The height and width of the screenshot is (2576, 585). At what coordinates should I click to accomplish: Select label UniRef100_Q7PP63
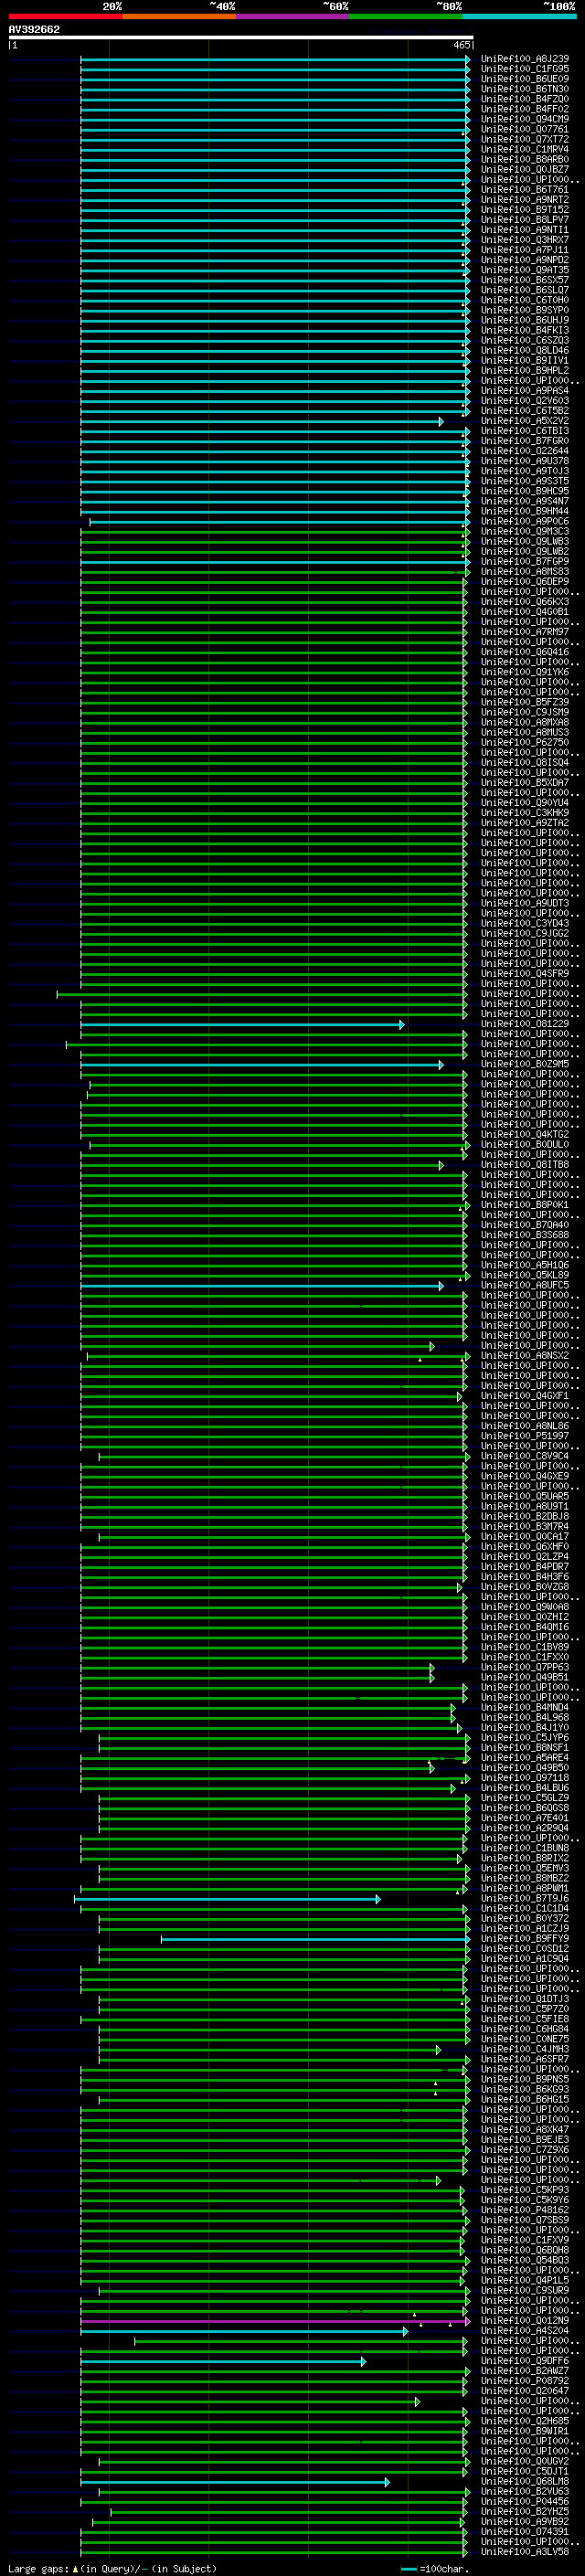(x=525, y=1667)
